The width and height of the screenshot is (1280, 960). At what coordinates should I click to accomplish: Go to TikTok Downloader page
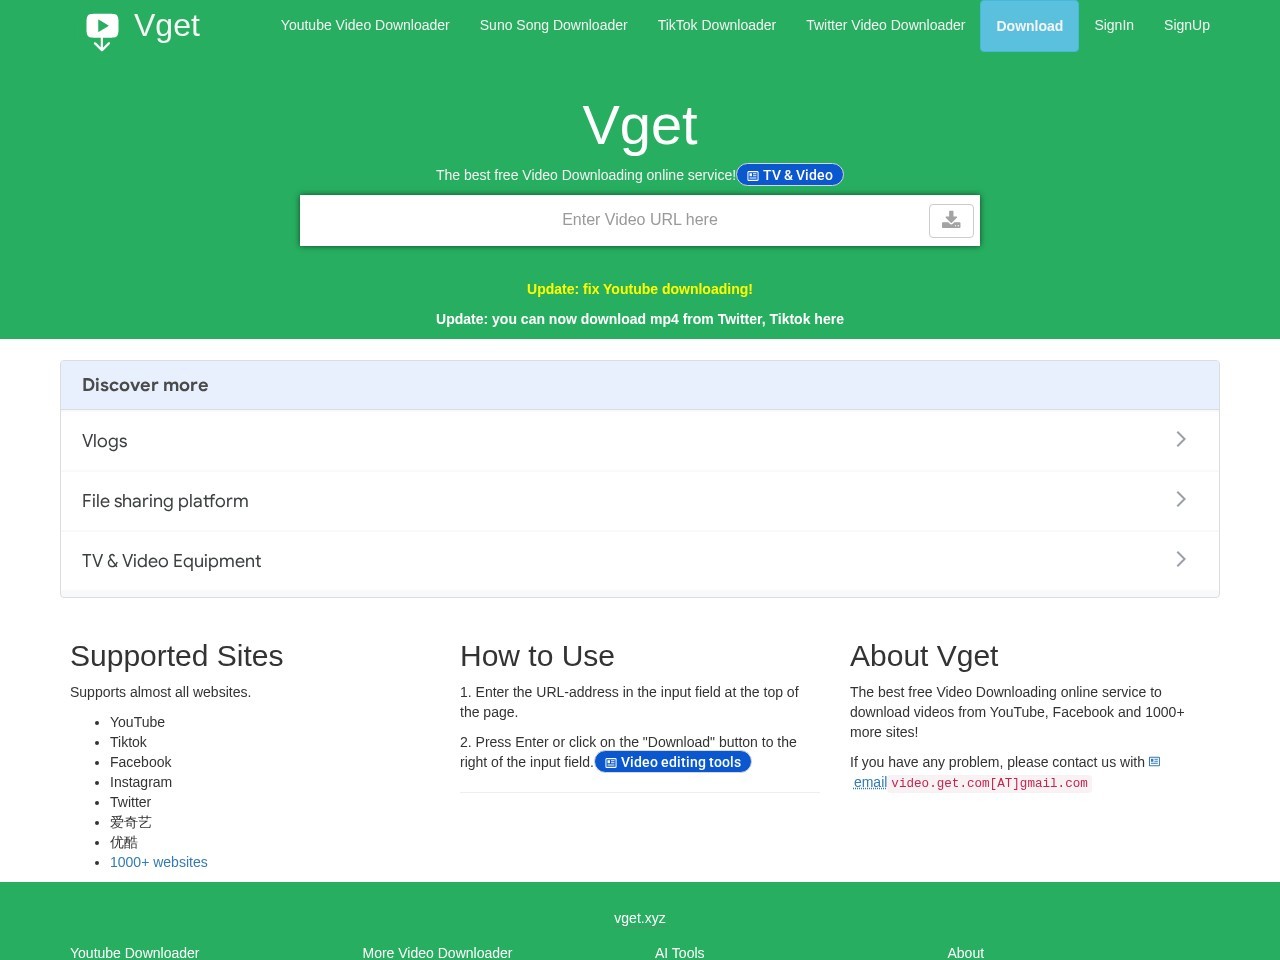tap(717, 25)
